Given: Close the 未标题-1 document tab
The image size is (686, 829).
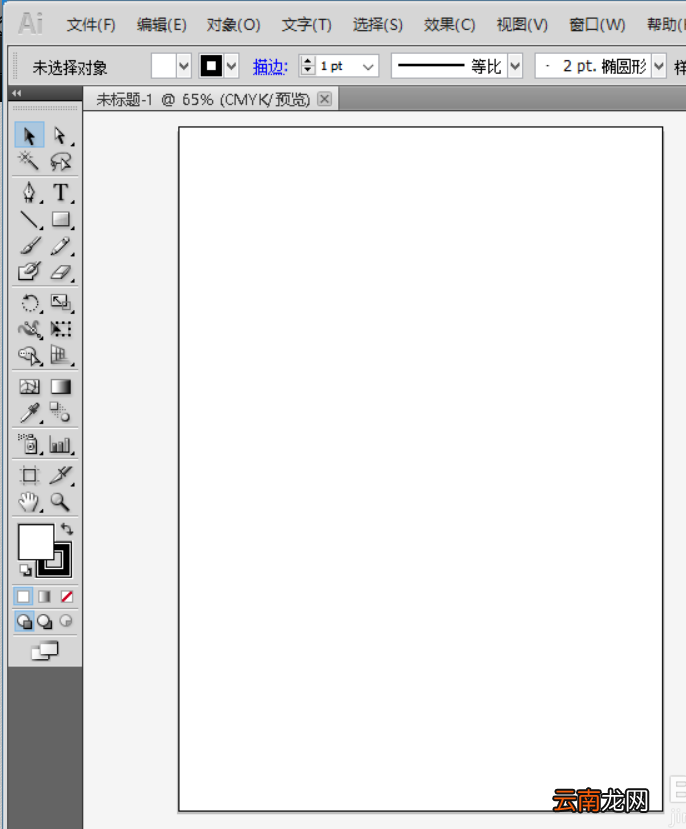Looking at the screenshot, I should point(325,99).
